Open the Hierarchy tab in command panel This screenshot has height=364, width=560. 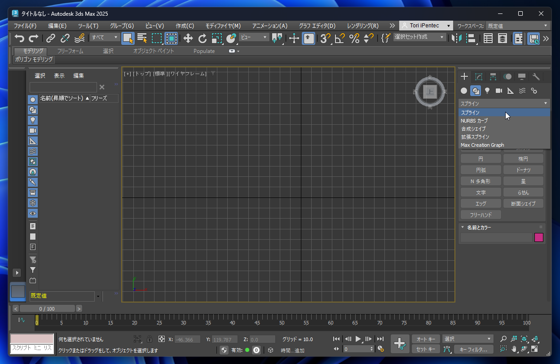pos(493,76)
